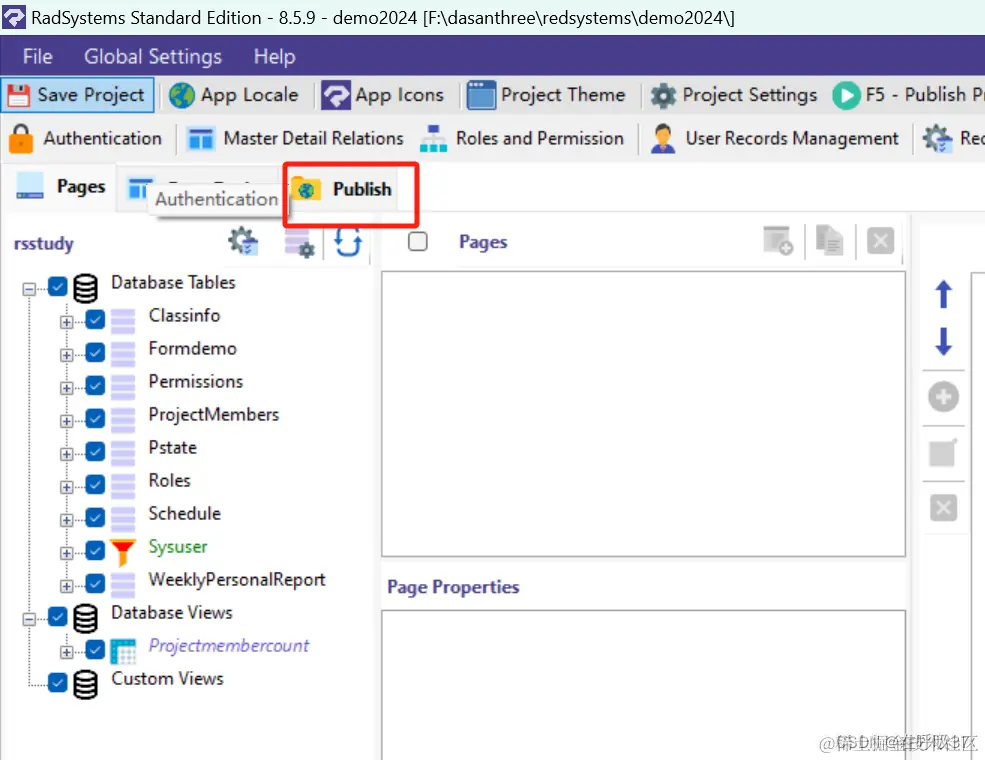
Task: Expand the Classinfo tree node
Action: coord(67,322)
